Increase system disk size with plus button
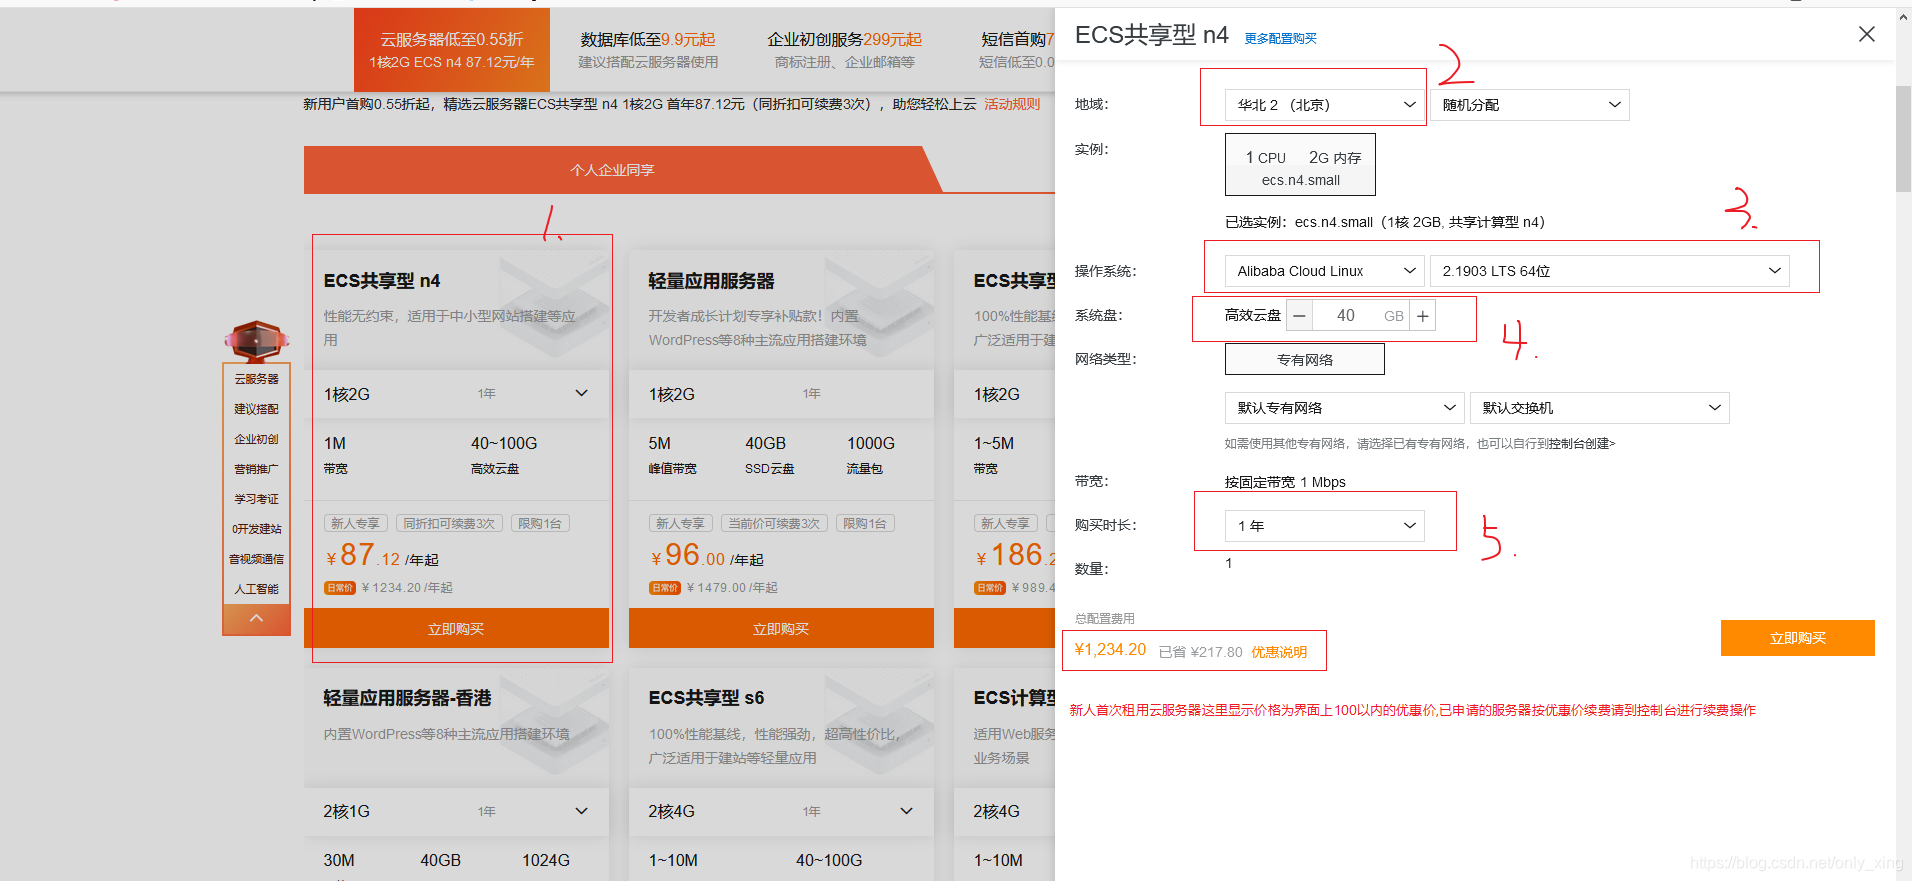Screen dimensions: 1912x881 coord(1422,316)
